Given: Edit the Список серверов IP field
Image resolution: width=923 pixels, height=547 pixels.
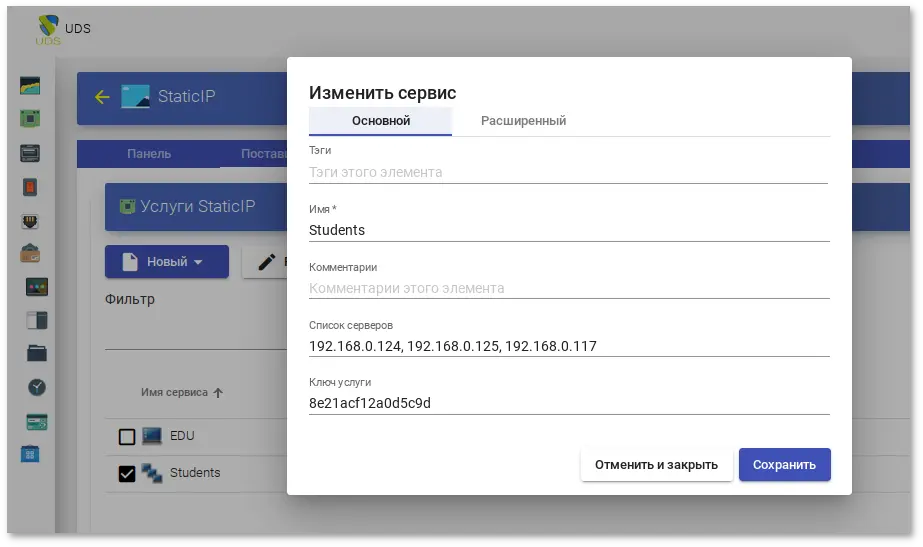Looking at the screenshot, I should click(x=569, y=346).
